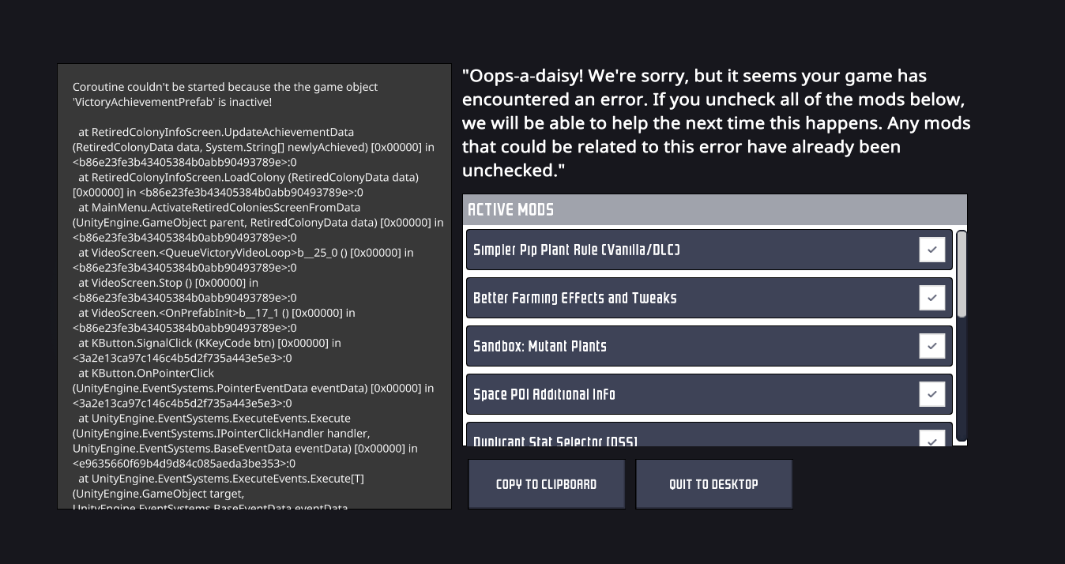This screenshot has width=1065, height=564.
Task: Toggle the Better Farming Effects and Tweaks checkbox
Action: pyautogui.click(x=932, y=298)
